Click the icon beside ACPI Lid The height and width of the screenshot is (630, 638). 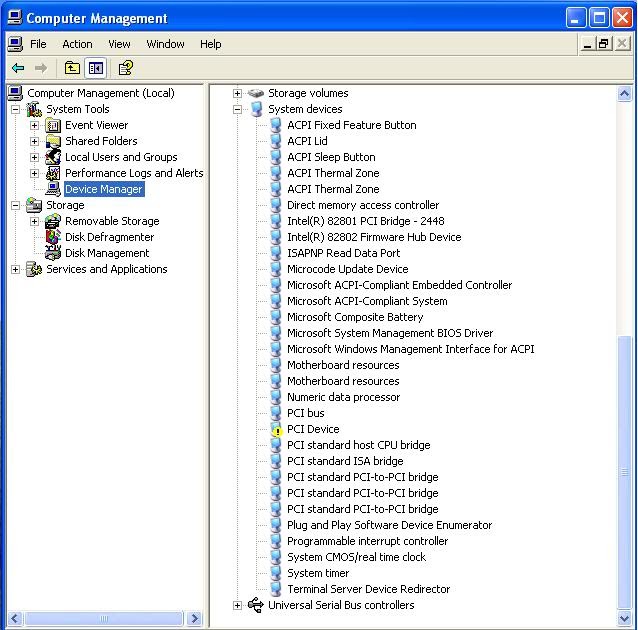tap(276, 141)
